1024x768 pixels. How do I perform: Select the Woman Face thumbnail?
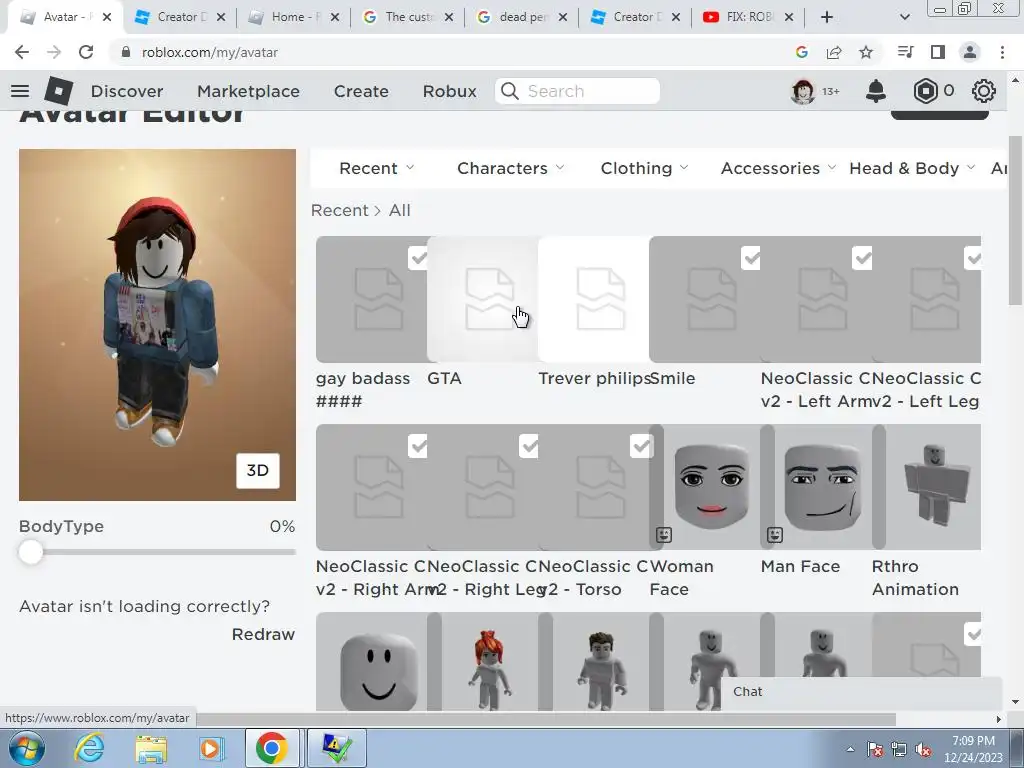coord(712,487)
